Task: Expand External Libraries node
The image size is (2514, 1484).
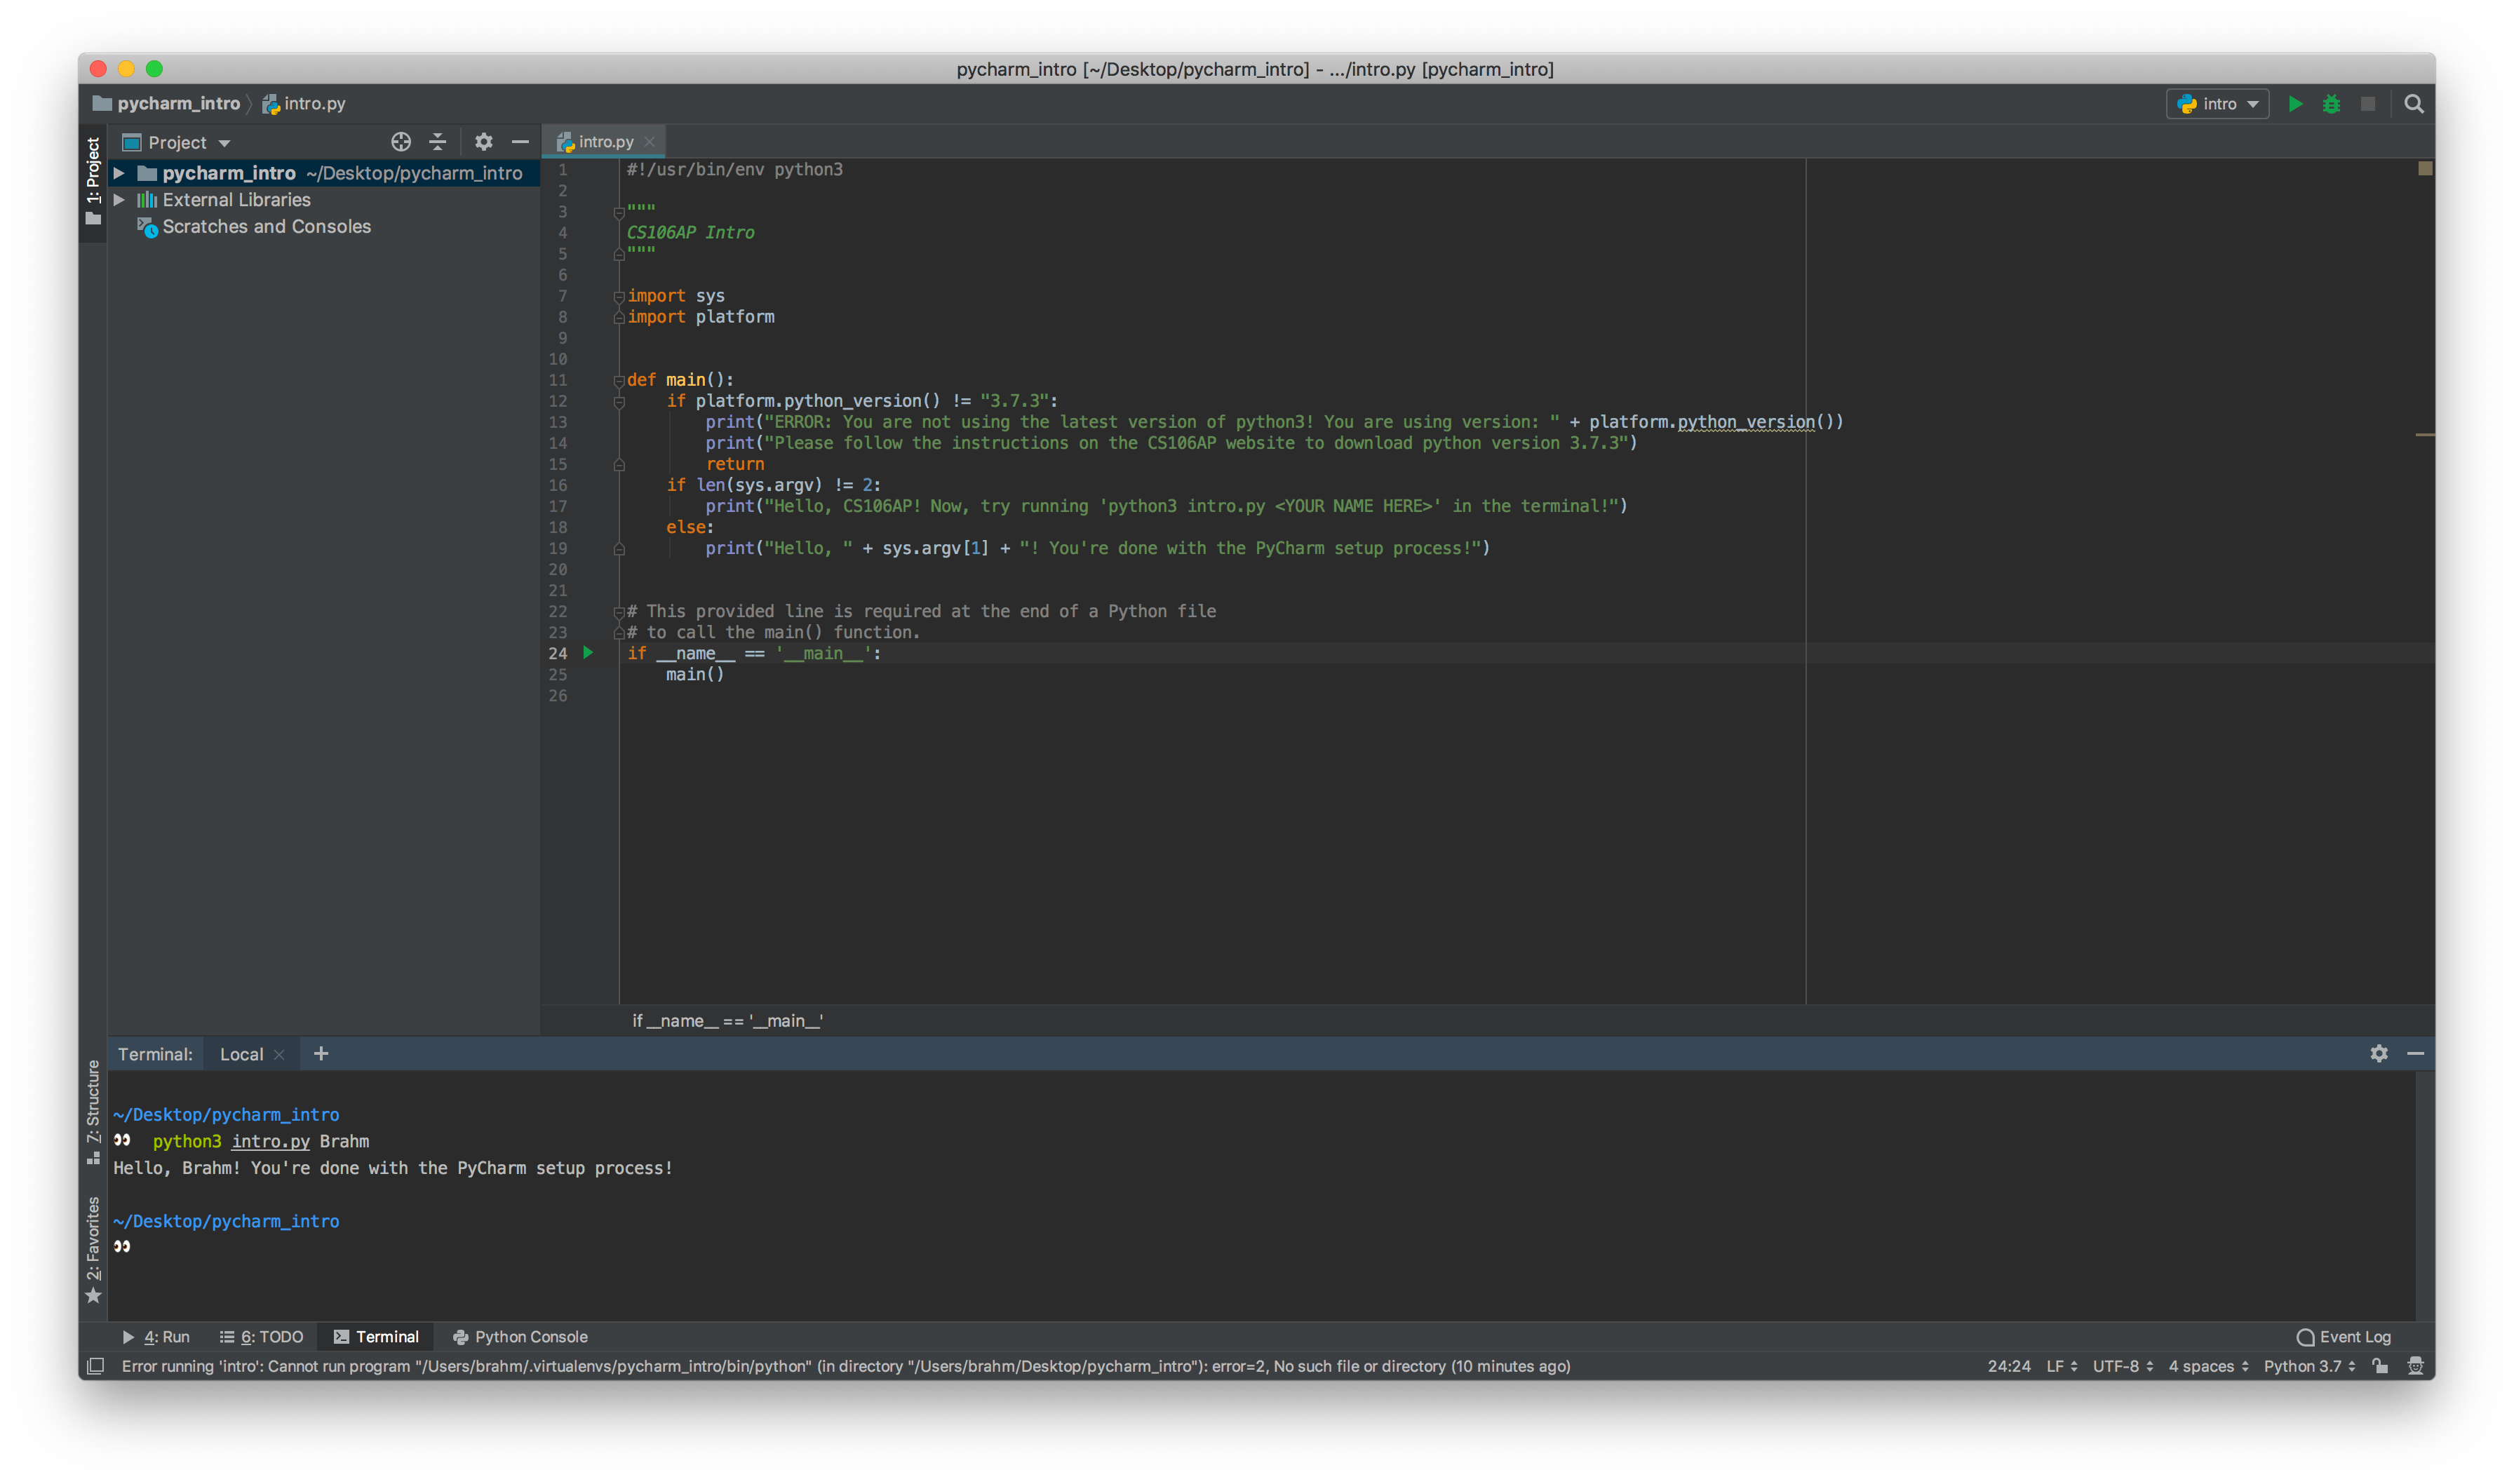Action: 119,200
